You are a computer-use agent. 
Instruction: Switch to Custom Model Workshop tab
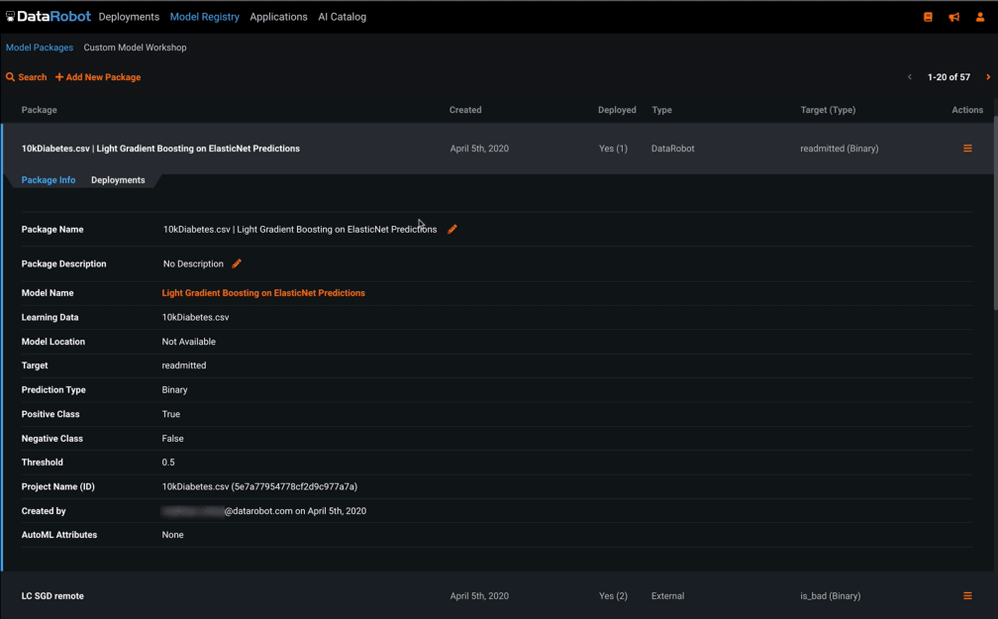tap(135, 47)
